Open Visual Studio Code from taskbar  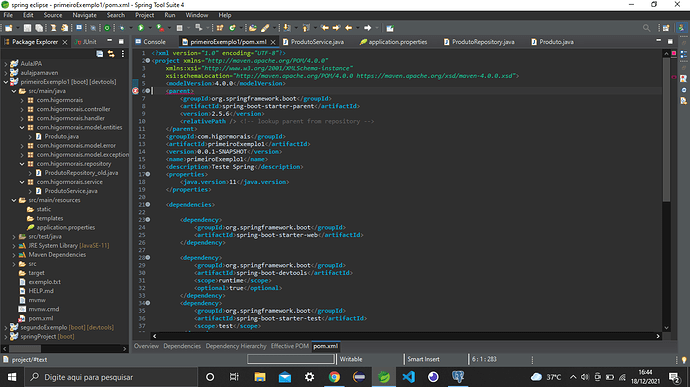tap(408, 377)
